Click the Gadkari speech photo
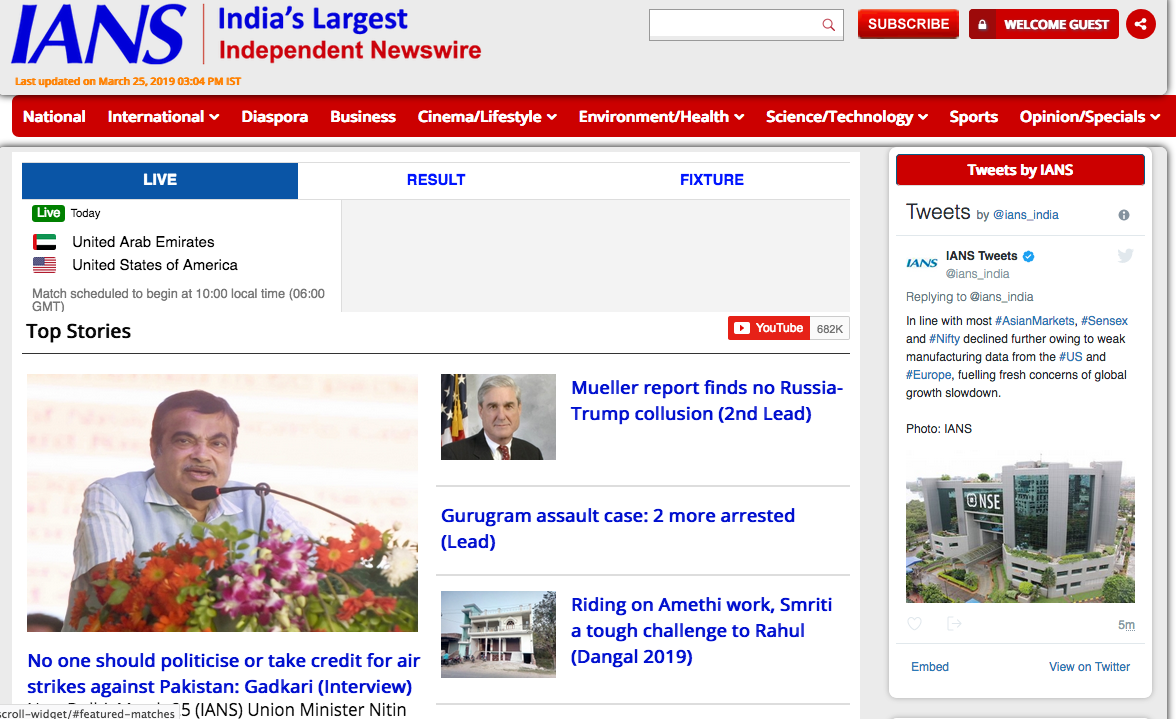The image size is (1176, 719). (x=222, y=502)
